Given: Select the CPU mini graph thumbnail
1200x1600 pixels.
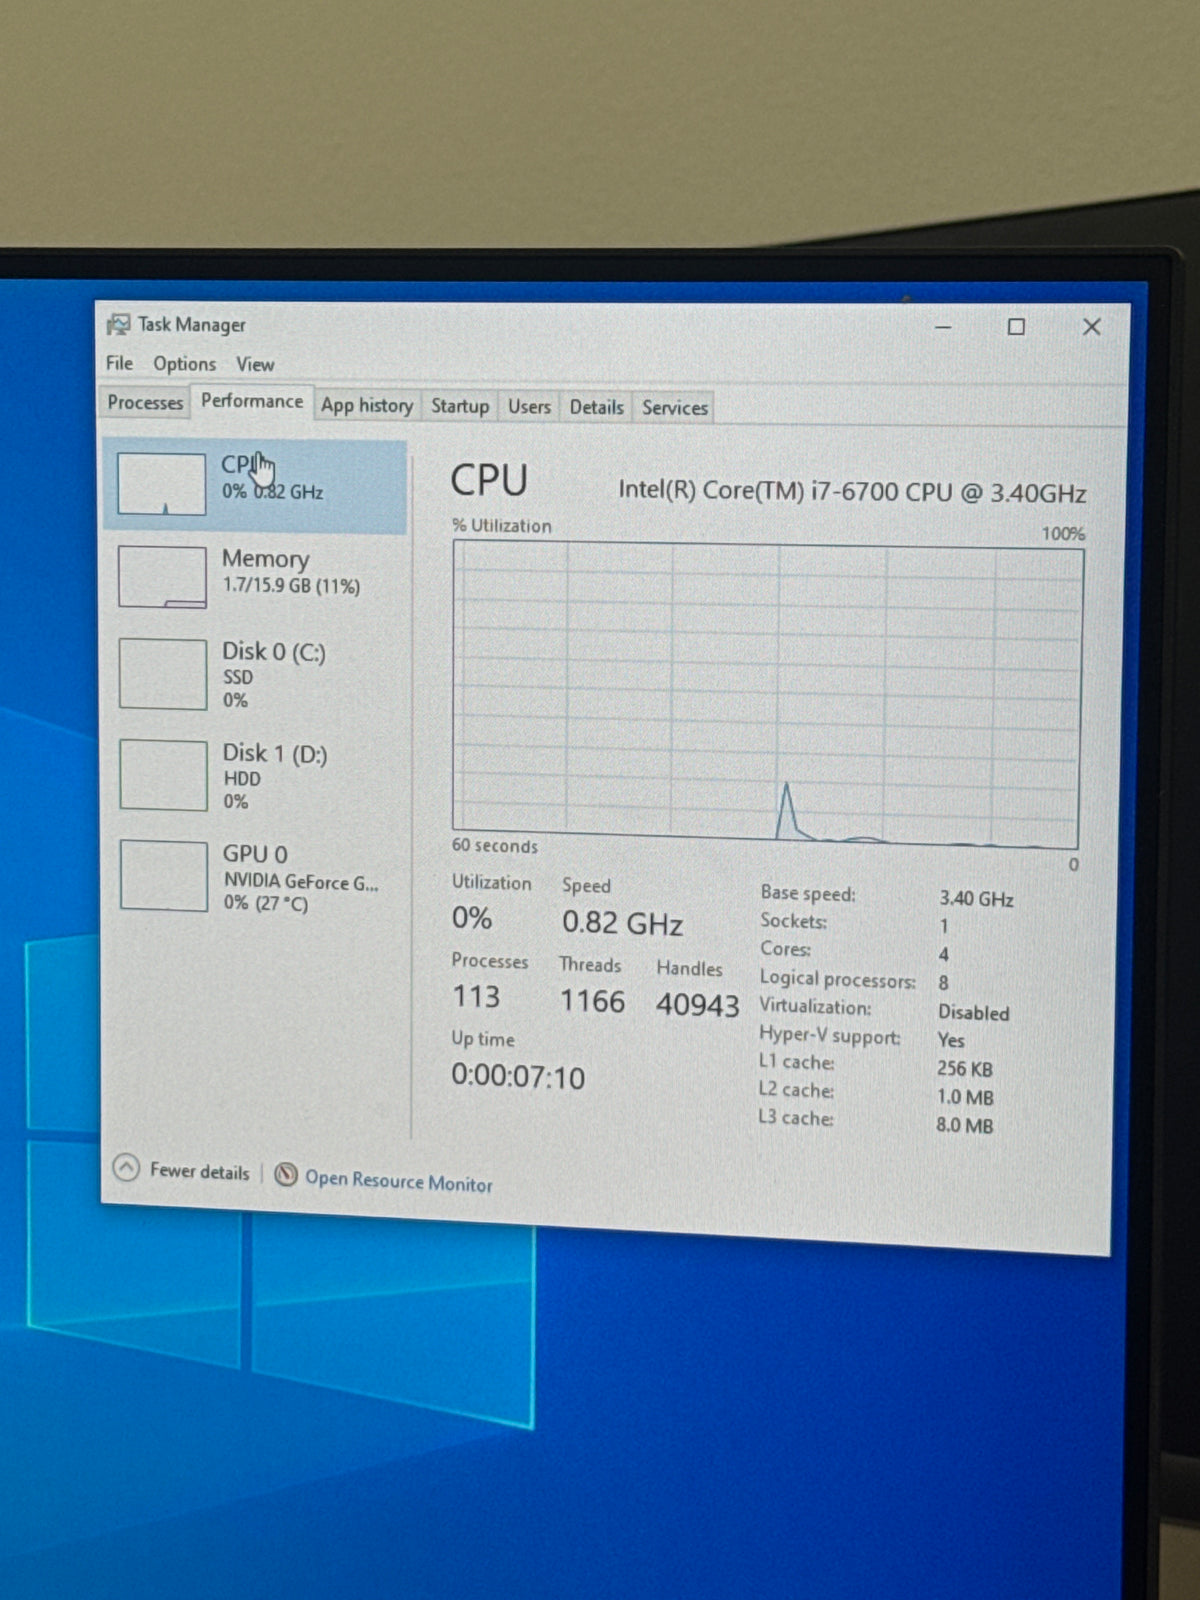Looking at the screenshot, I should click(x=161, y=484).
